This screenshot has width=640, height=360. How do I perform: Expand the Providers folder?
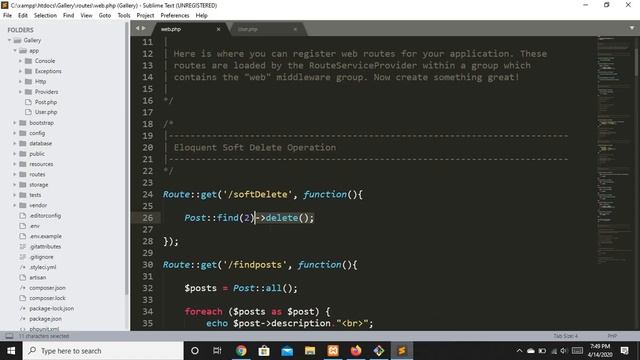tap(20, 92)
